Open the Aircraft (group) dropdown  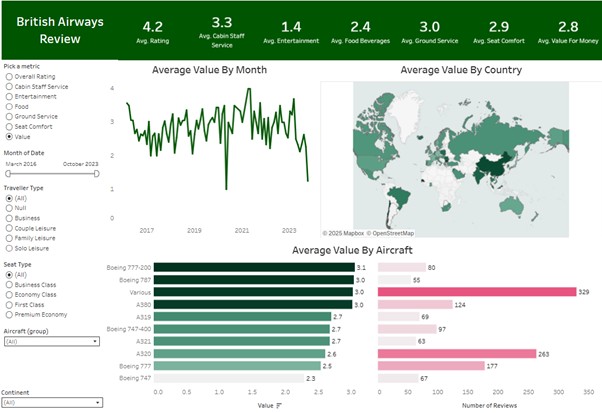(51, 341)
